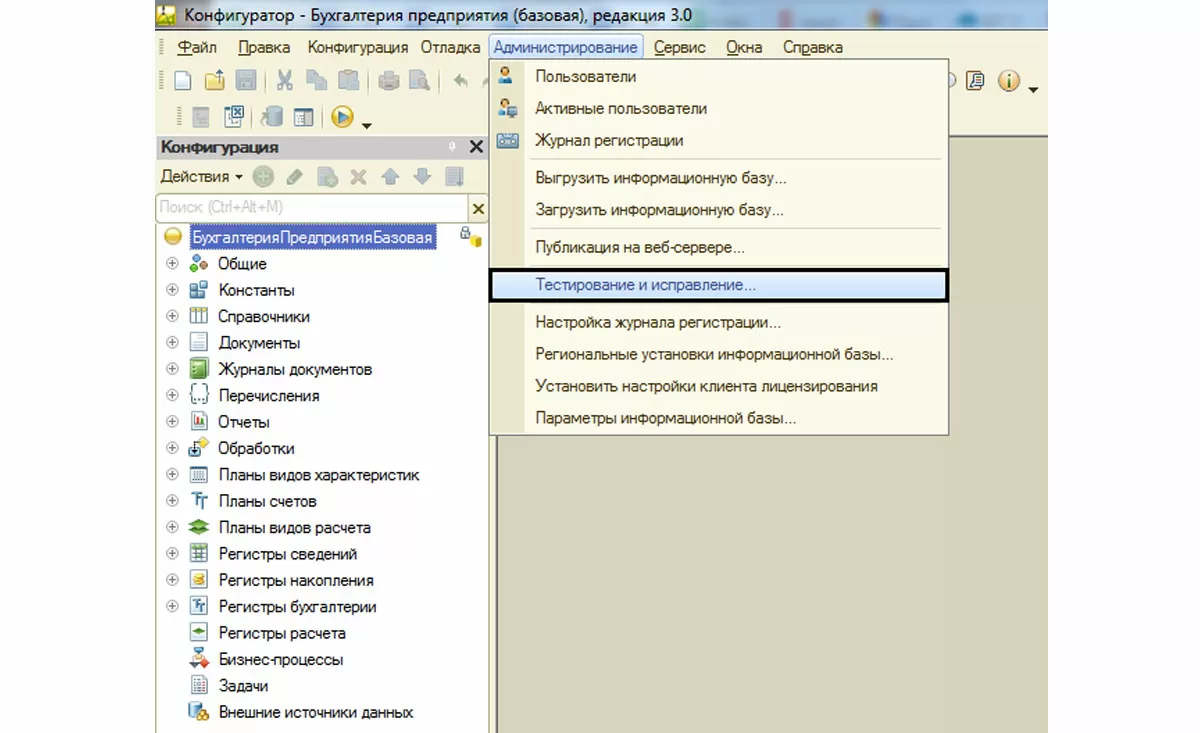Click the Поиск search field
This screenshot has width=1200, height=733.
click(x=311, y=207)
